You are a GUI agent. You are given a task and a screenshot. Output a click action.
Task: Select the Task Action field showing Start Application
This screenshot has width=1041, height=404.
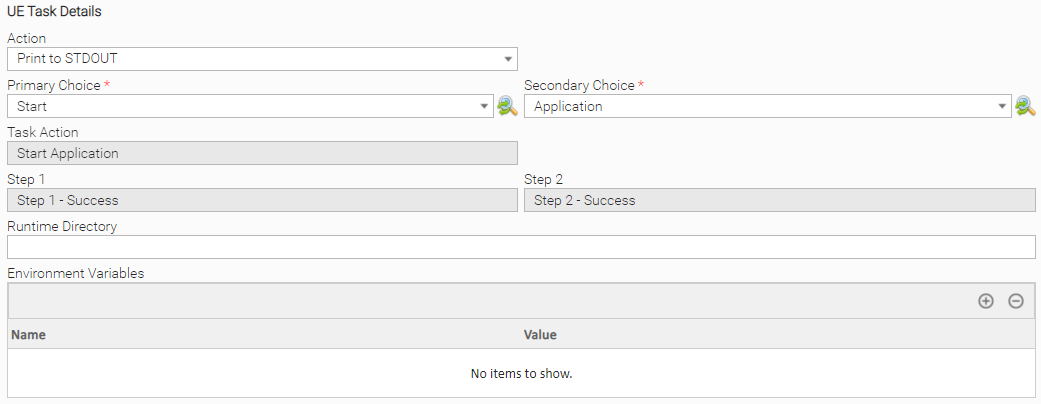(x=262, y=153)
